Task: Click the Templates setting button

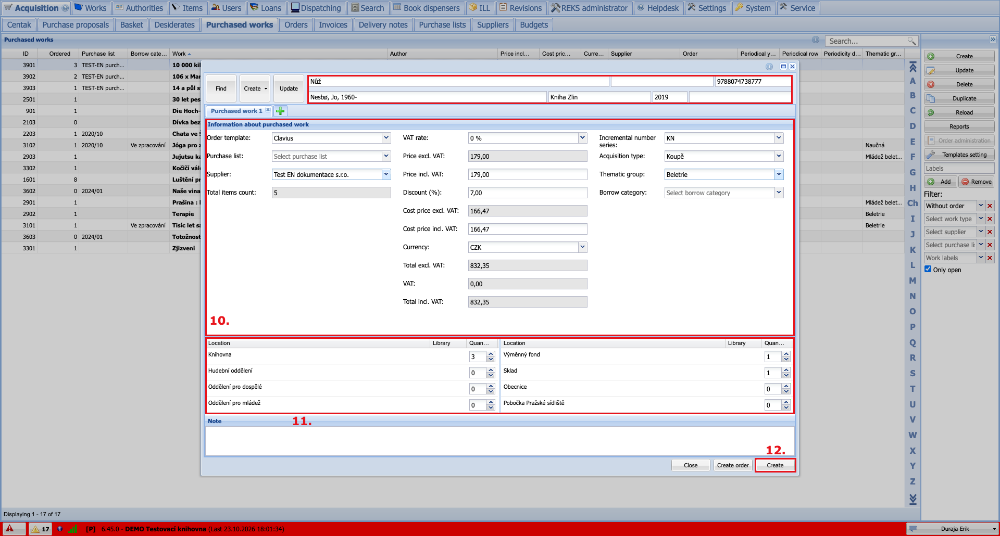Action: coord(959,154)
